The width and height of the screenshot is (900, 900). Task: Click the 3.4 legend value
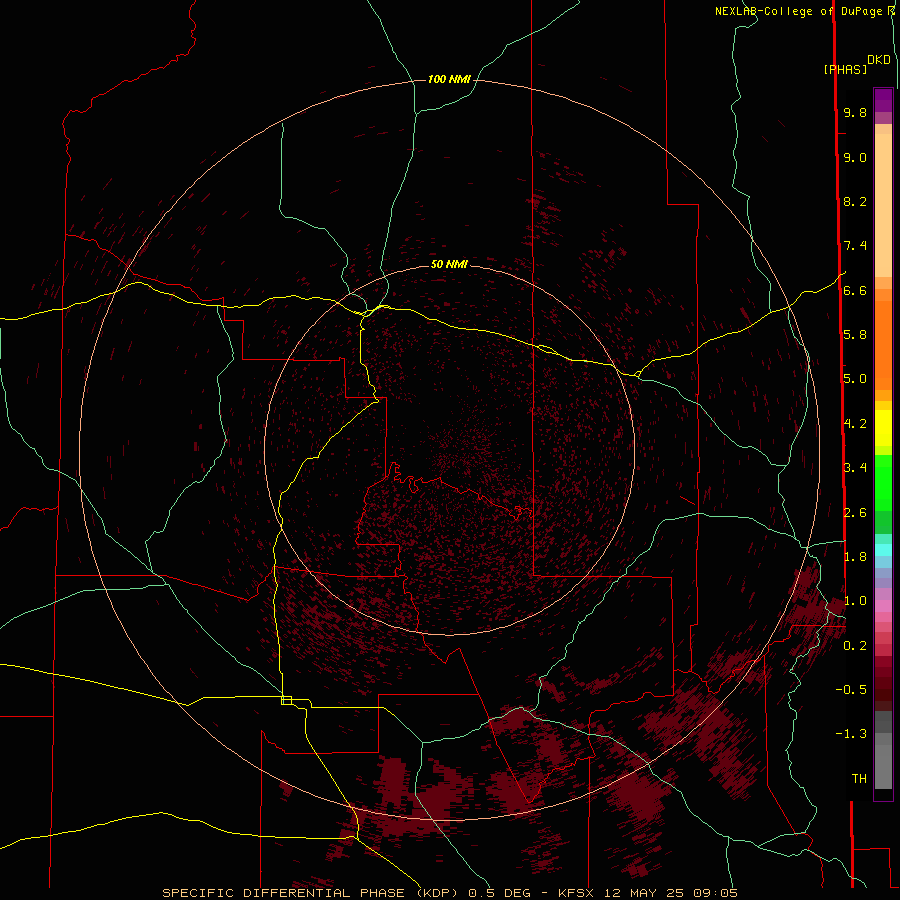[x=855, y=468]
